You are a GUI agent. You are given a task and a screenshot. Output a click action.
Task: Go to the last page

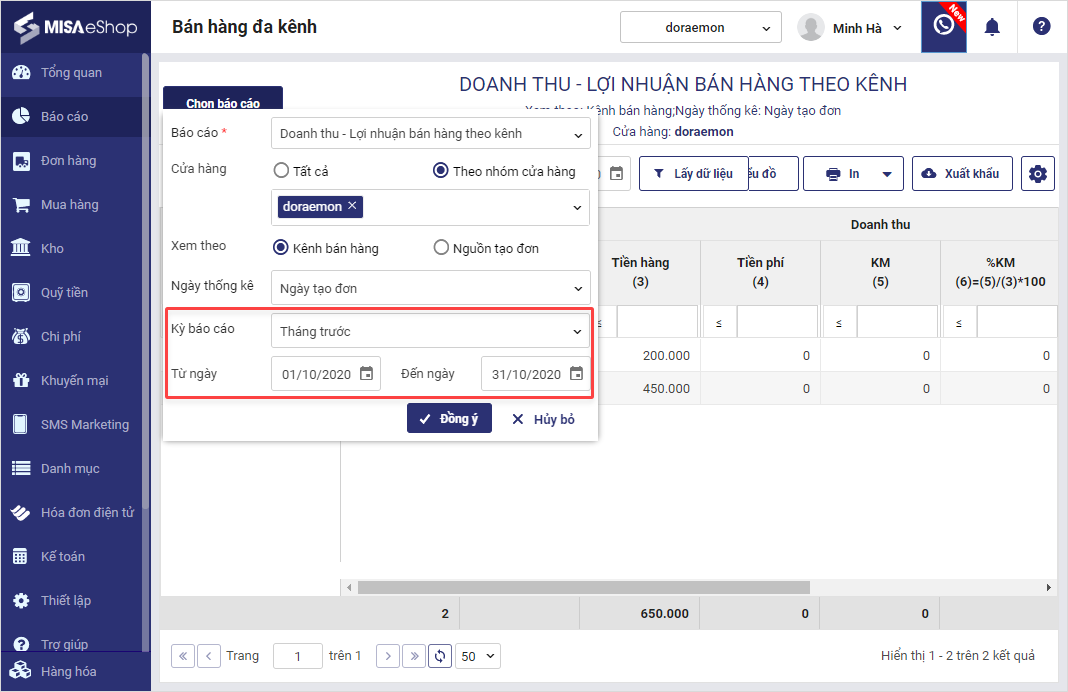click(x=414, y=656)
